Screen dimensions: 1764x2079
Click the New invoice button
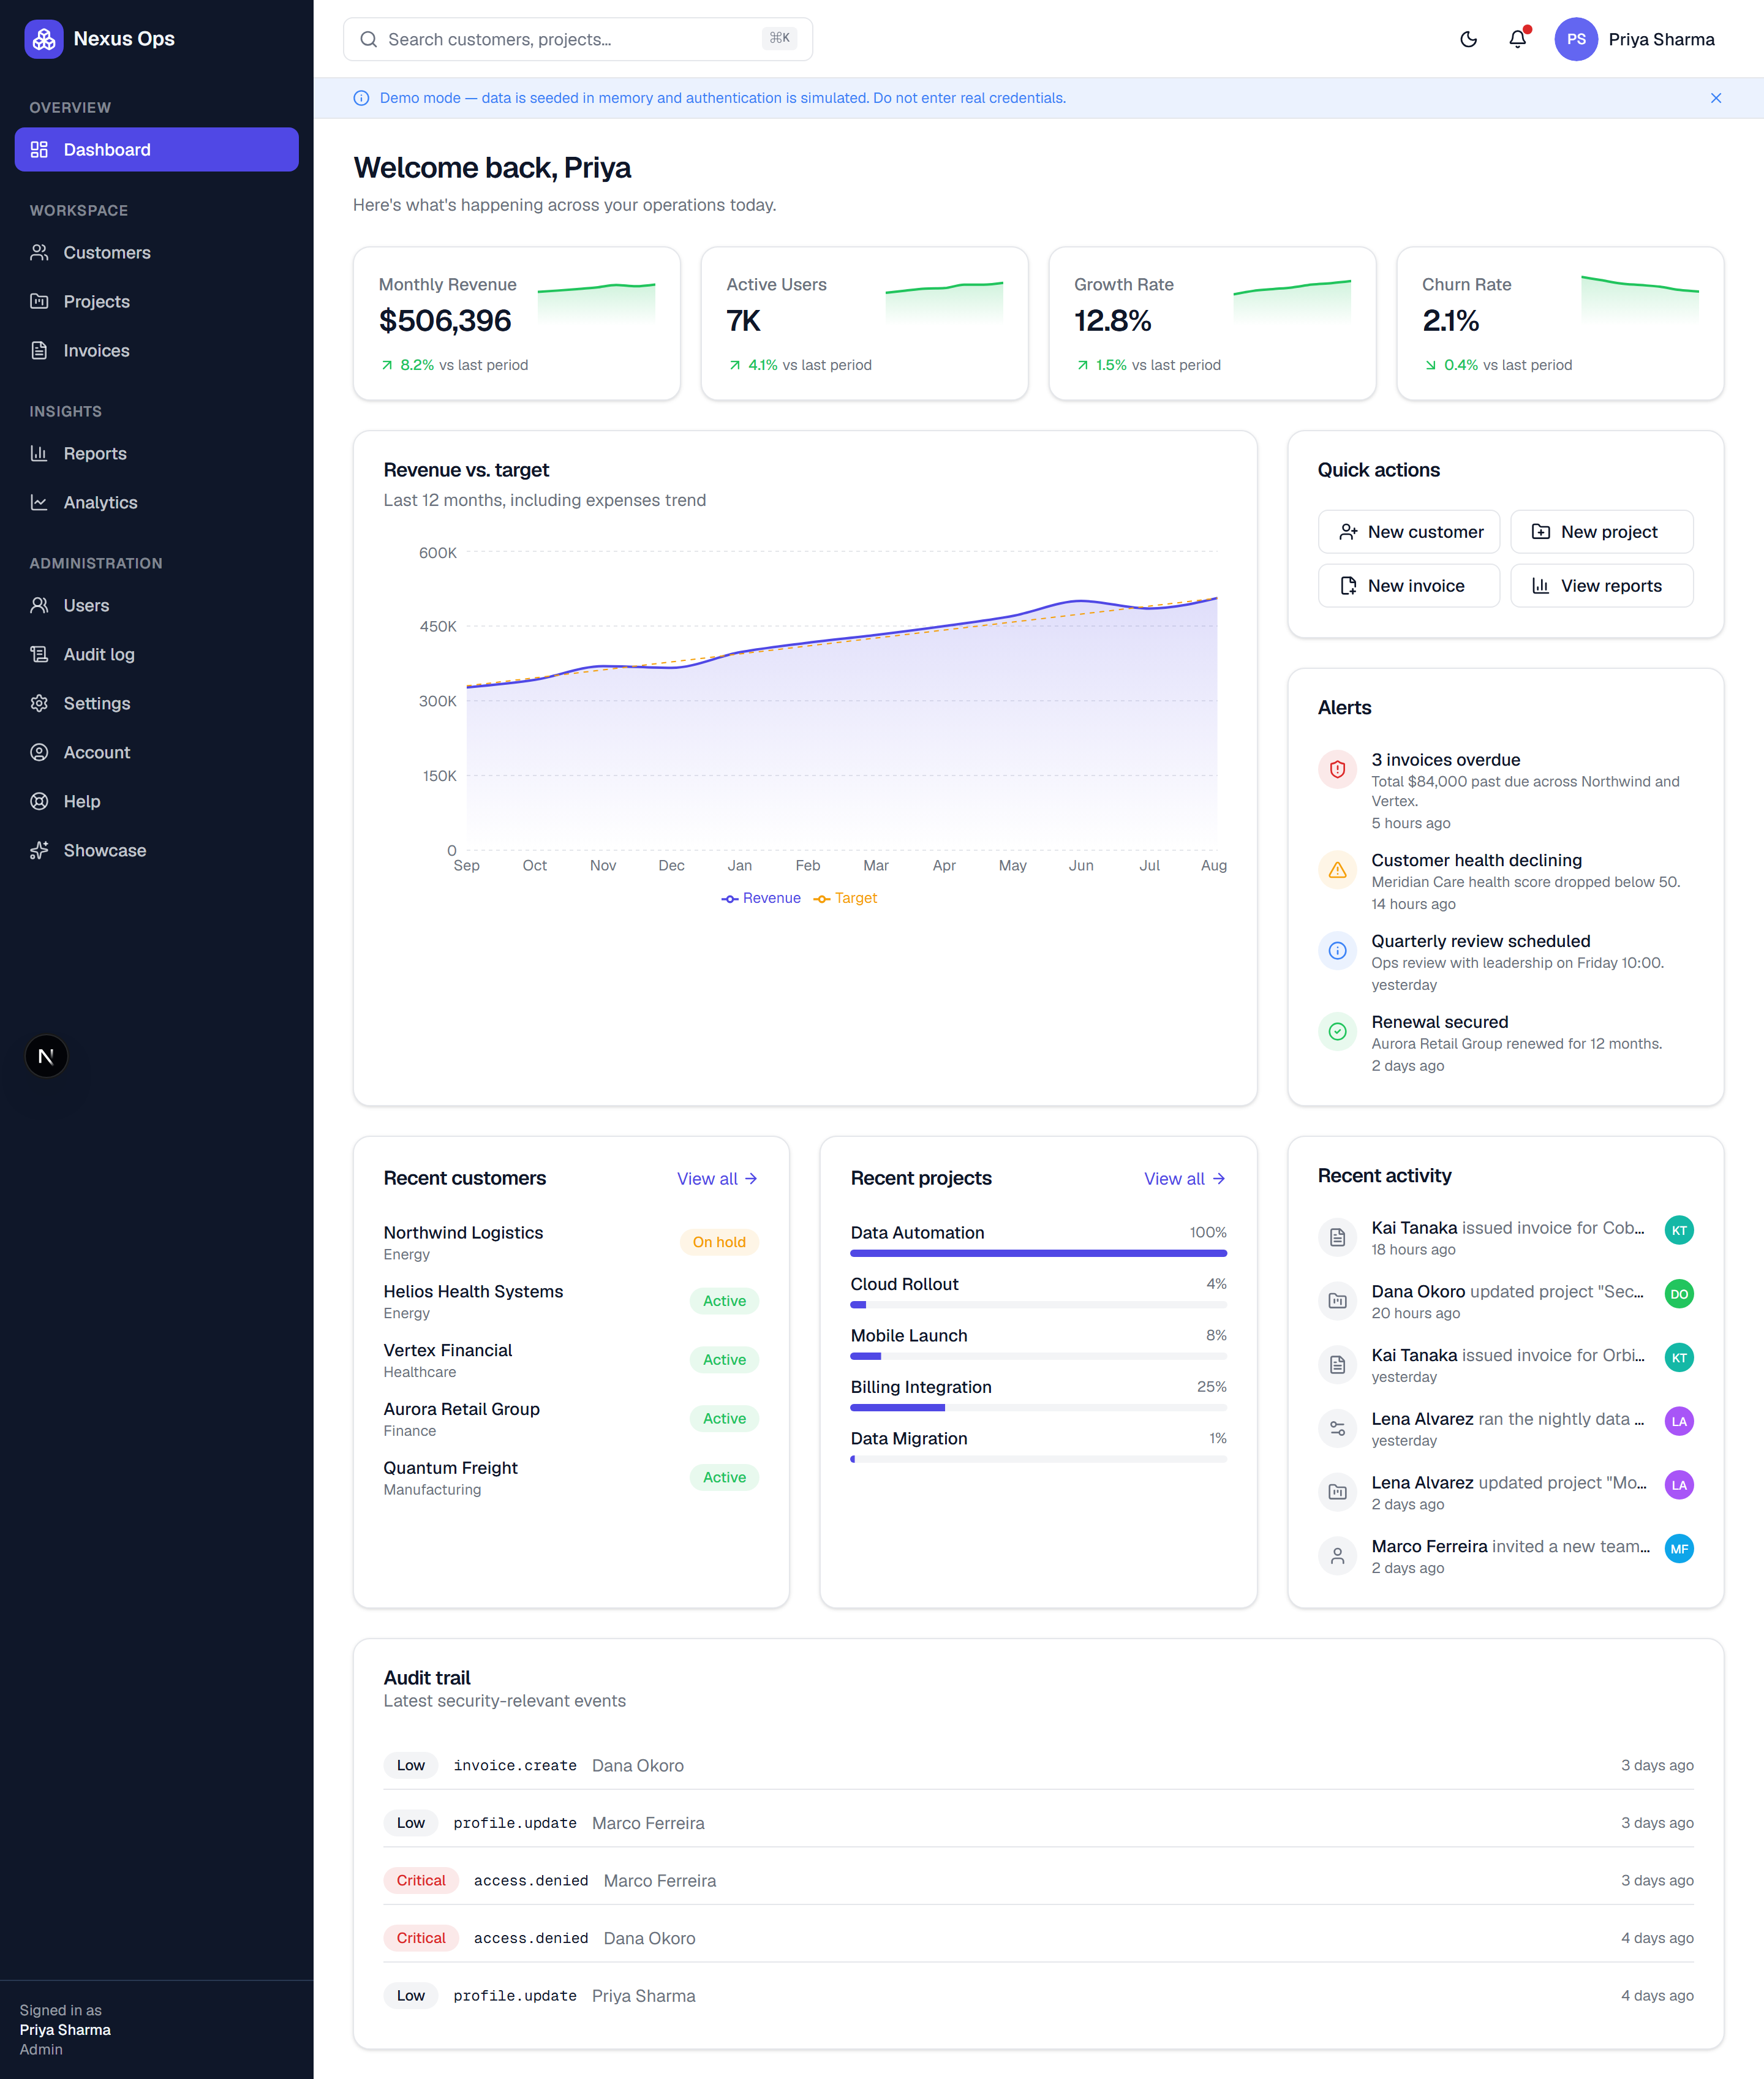click(1408, 586)
